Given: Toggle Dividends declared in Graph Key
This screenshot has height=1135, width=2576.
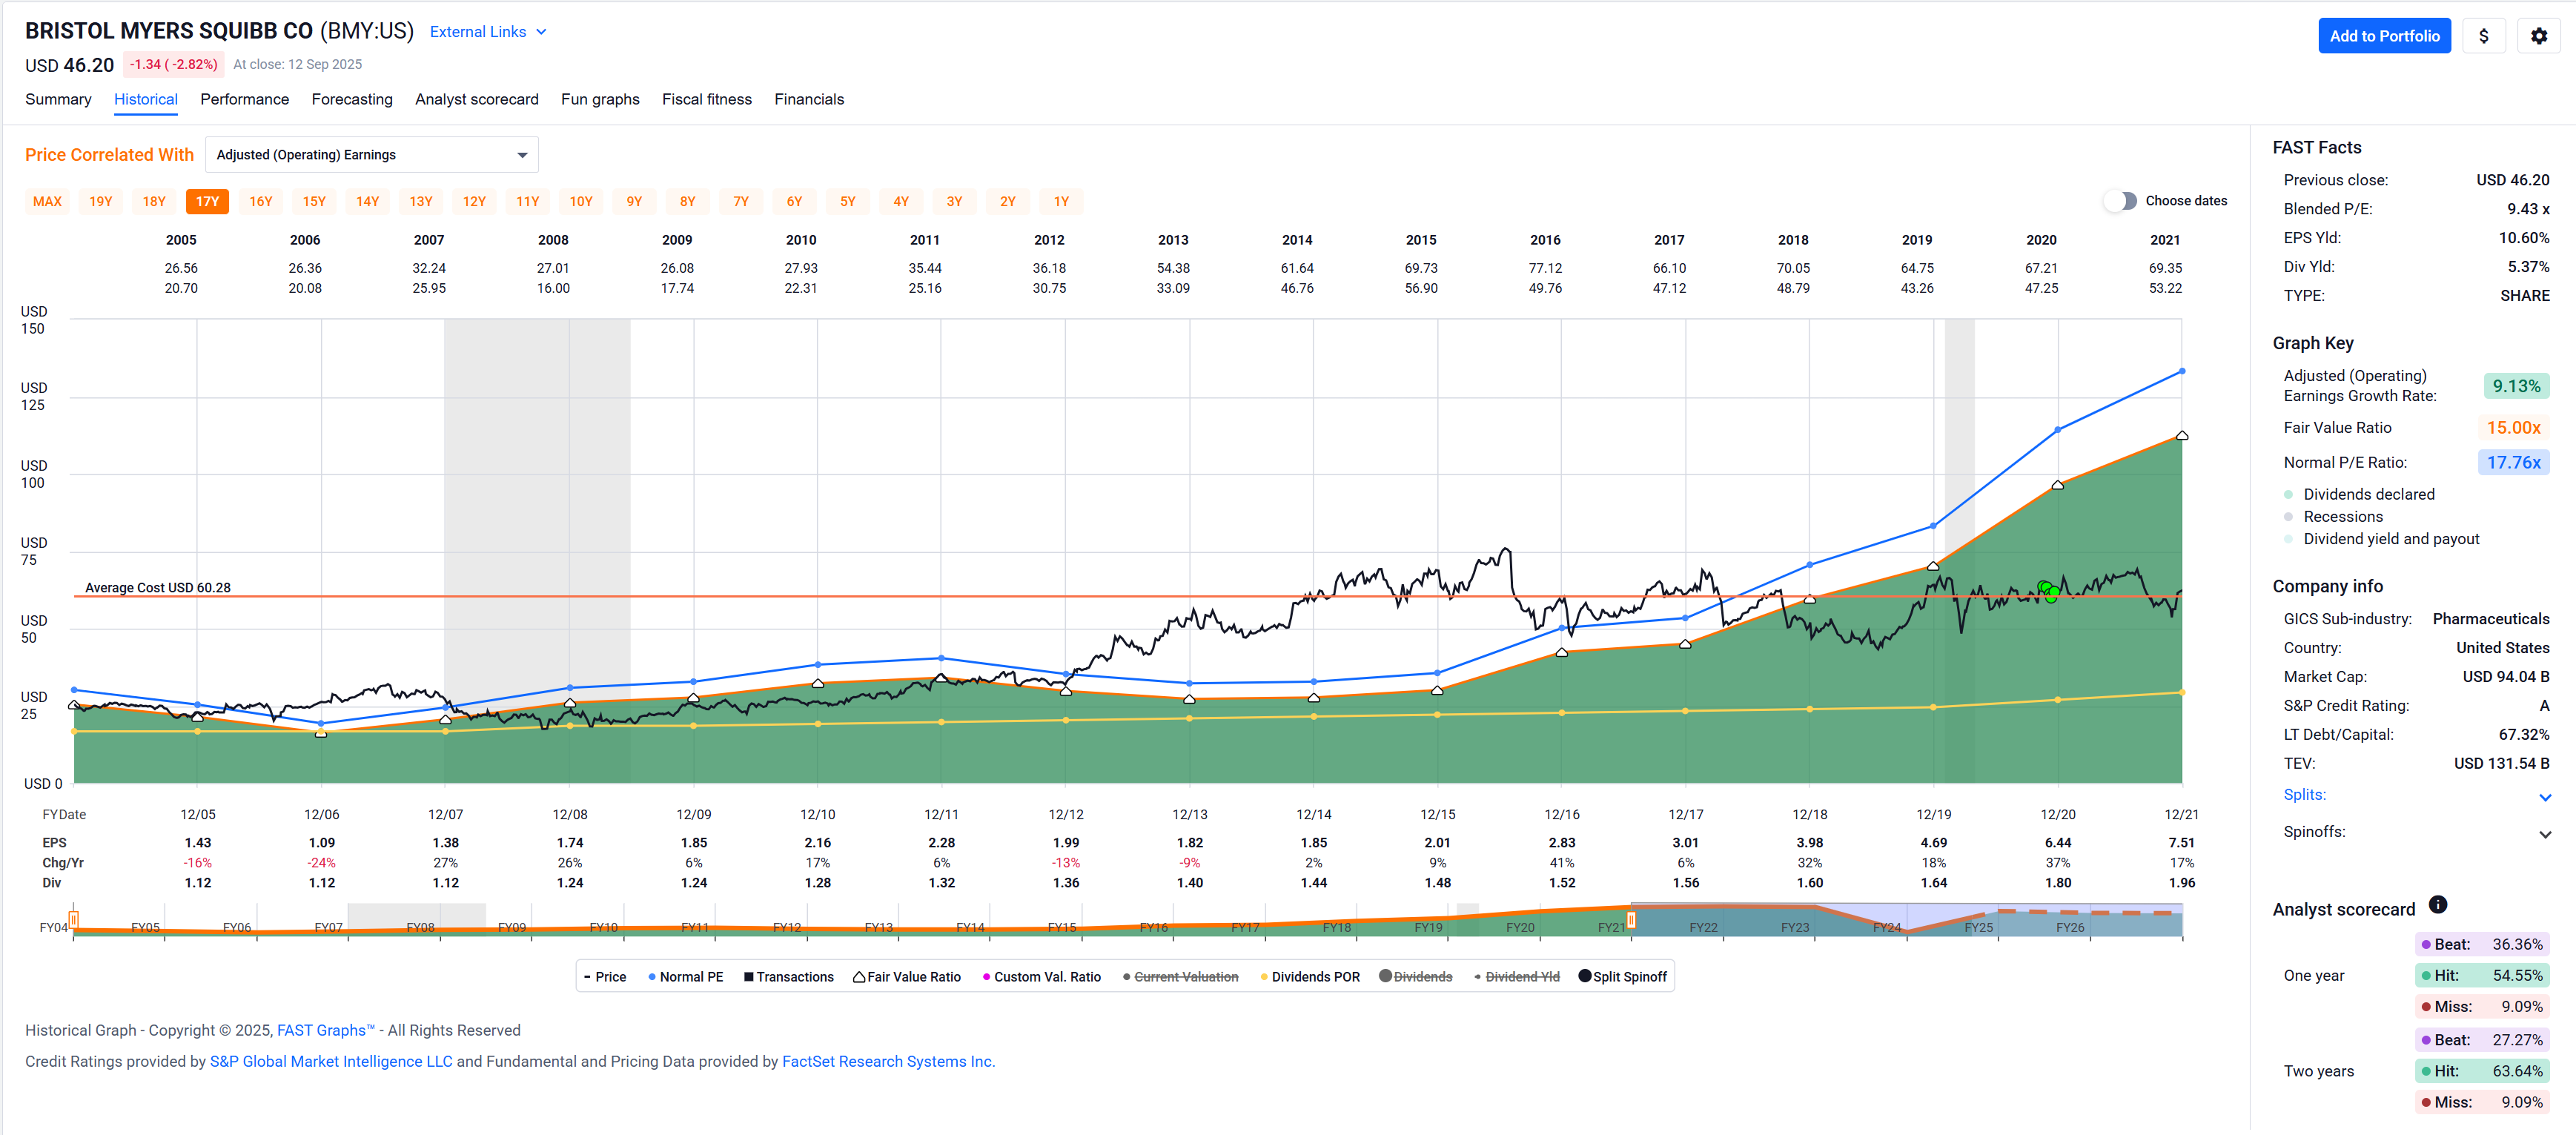Looking at the screenshot, I should point(2289,495).
